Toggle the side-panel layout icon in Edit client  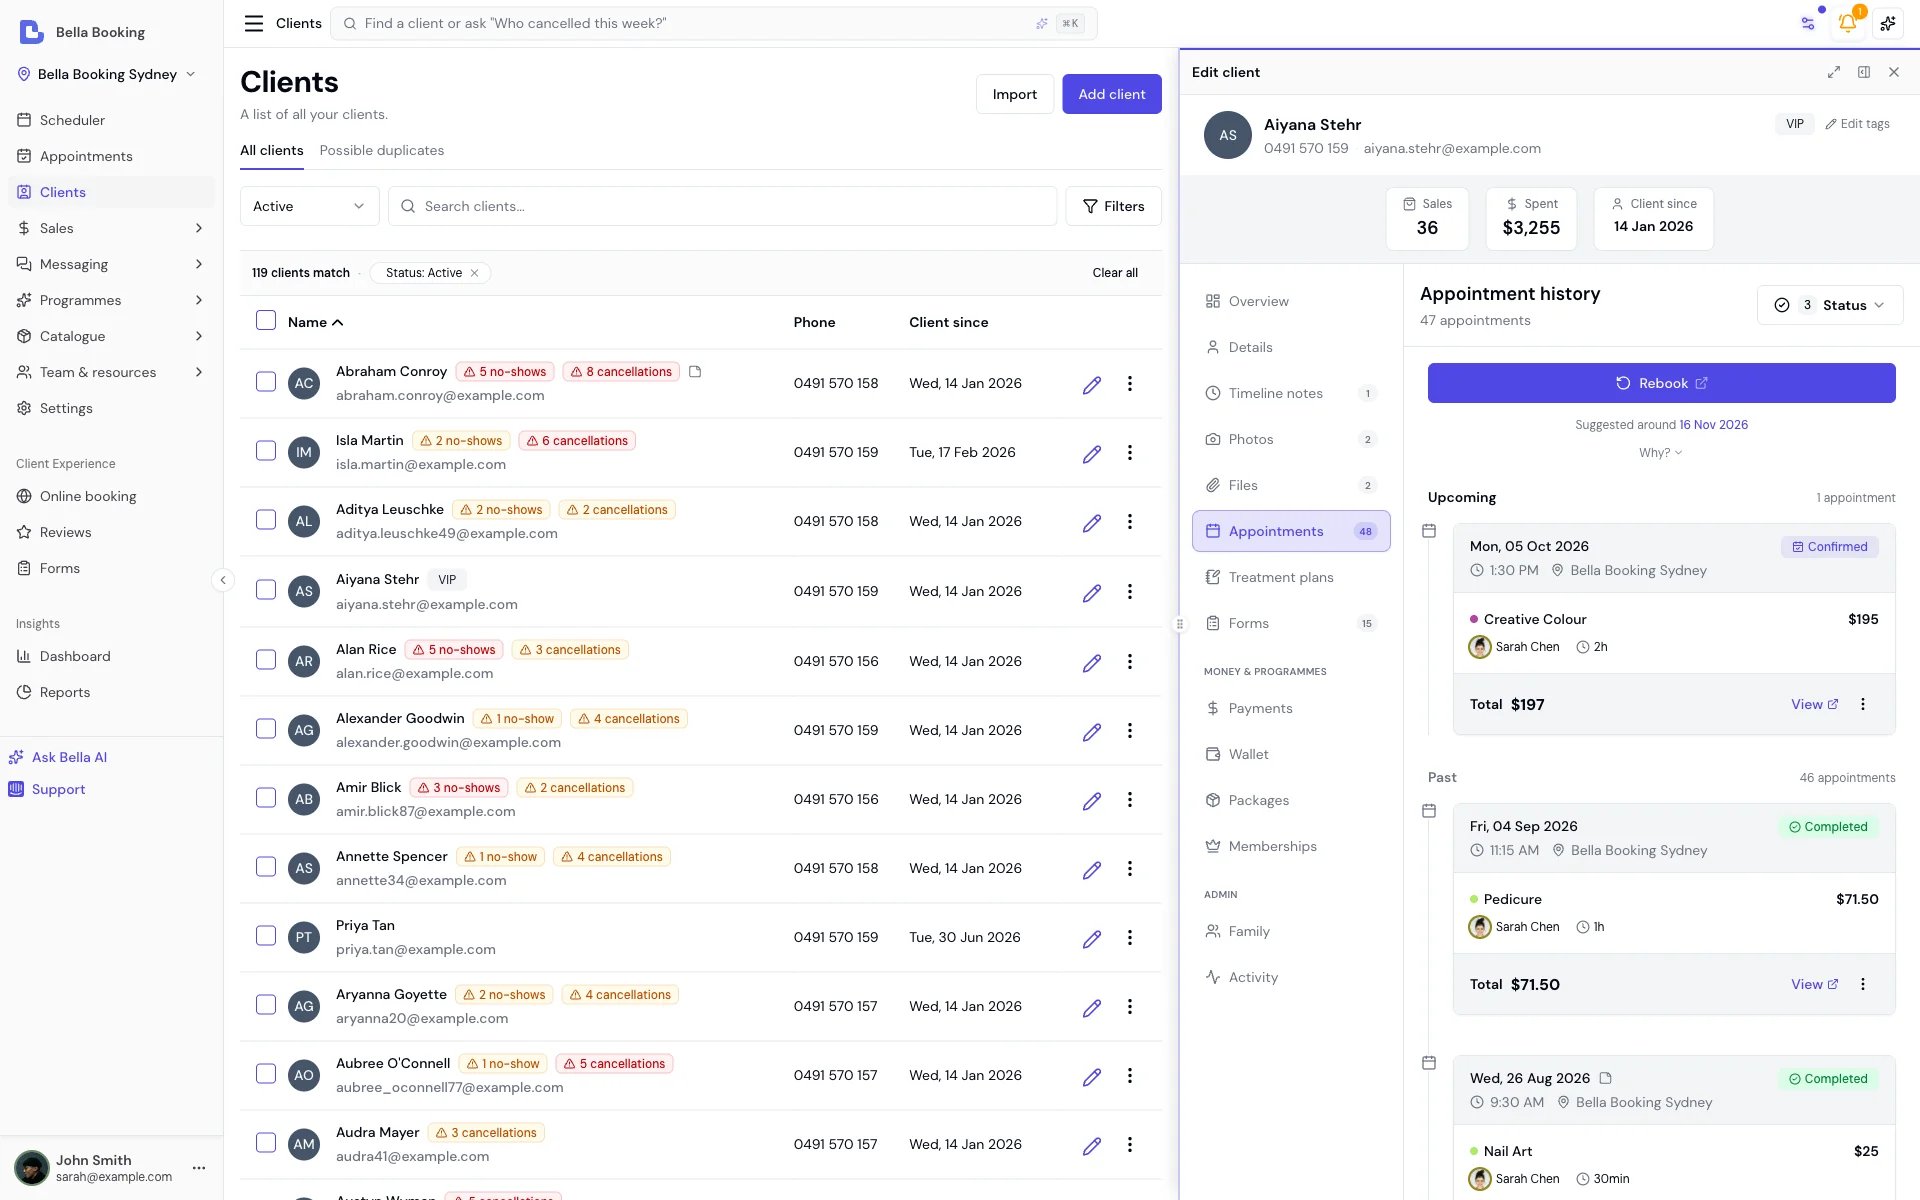coord(1864,72)
